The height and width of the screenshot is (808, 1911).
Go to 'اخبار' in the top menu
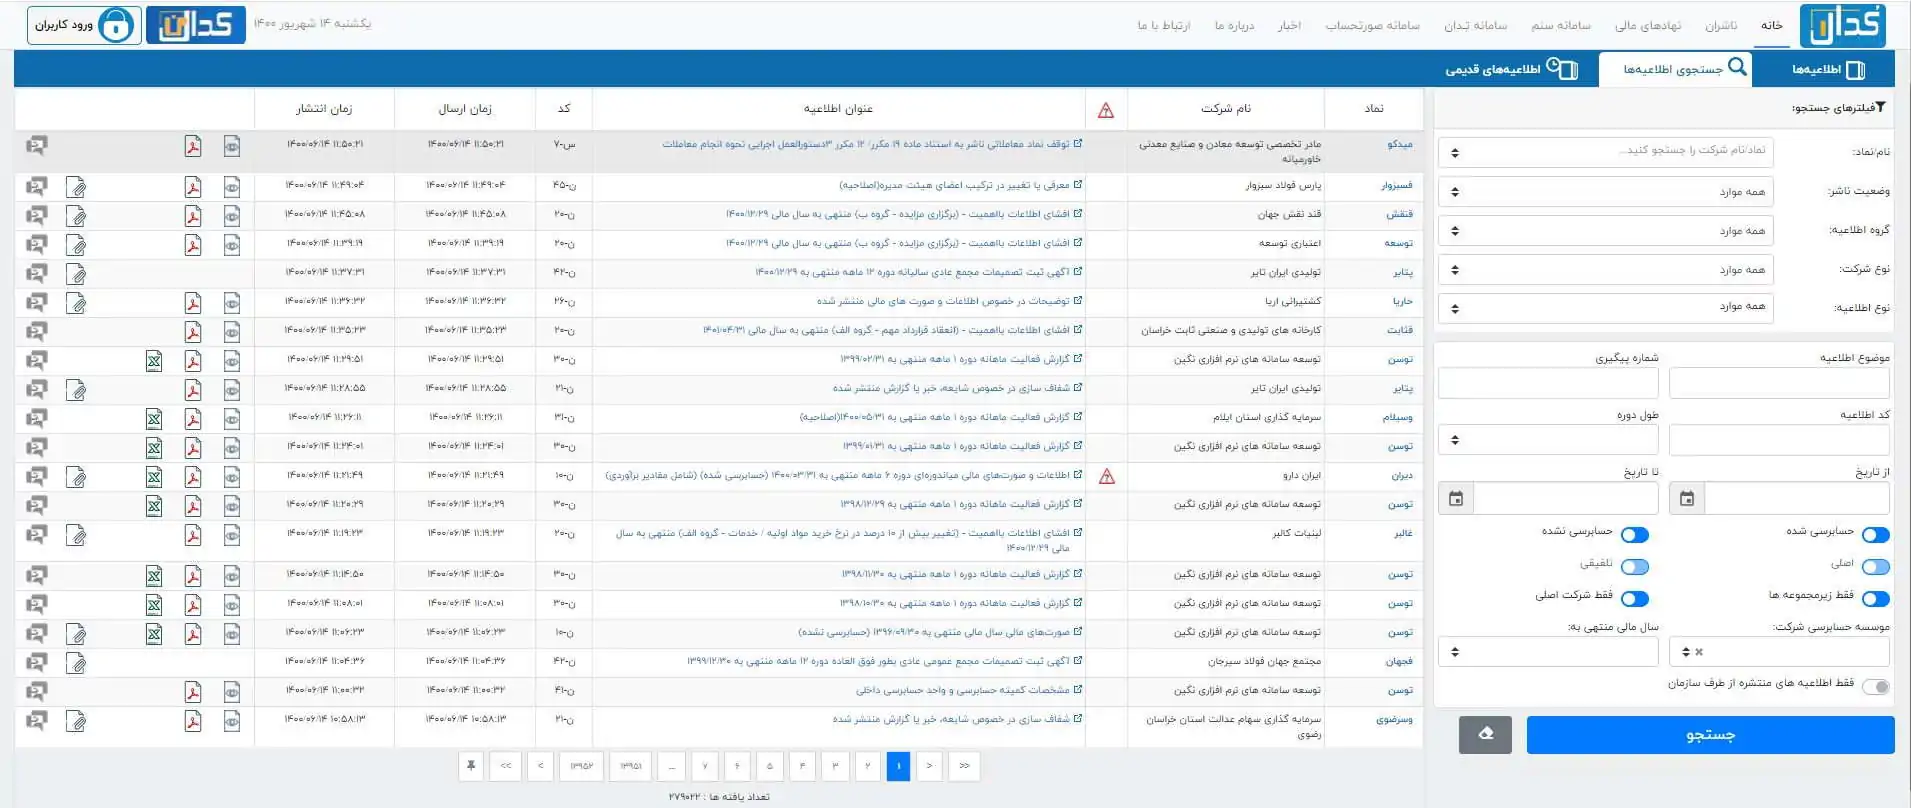[x=1289, y=26]
